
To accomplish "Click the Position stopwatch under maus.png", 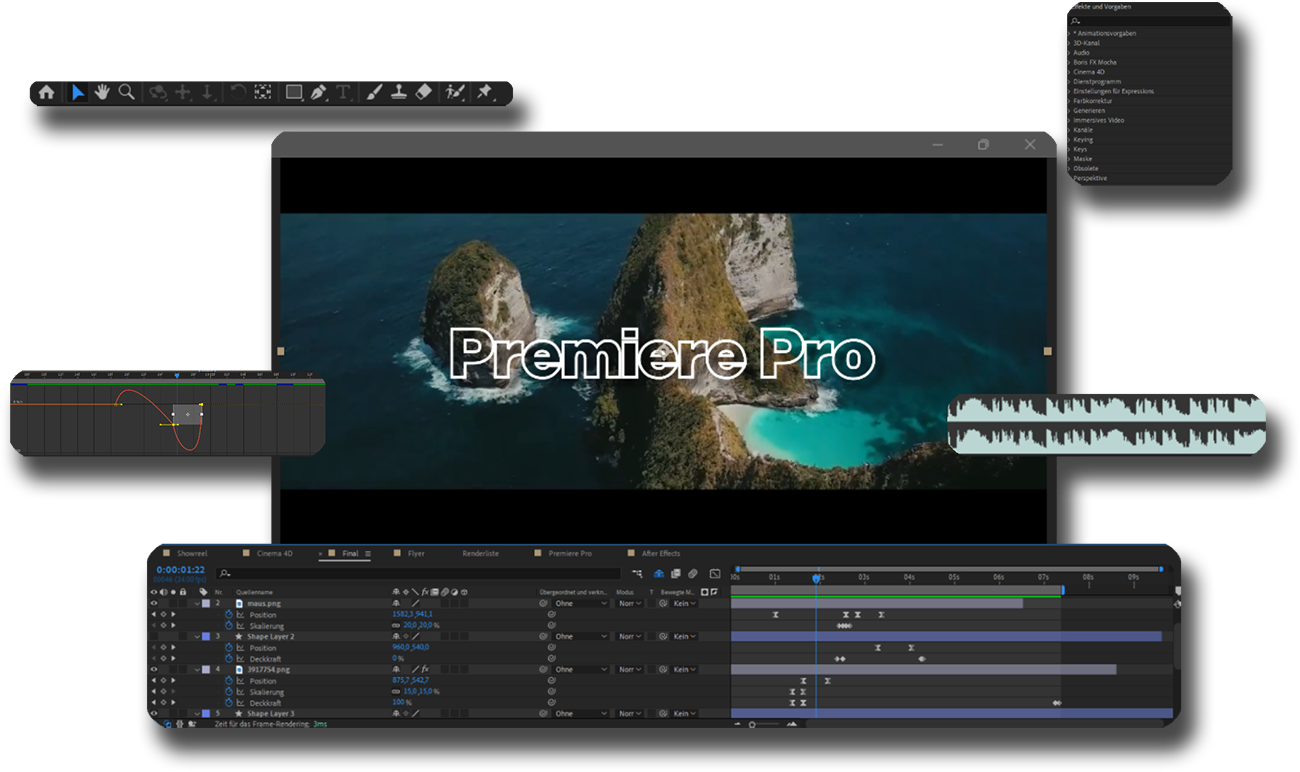I will [229, 615].
